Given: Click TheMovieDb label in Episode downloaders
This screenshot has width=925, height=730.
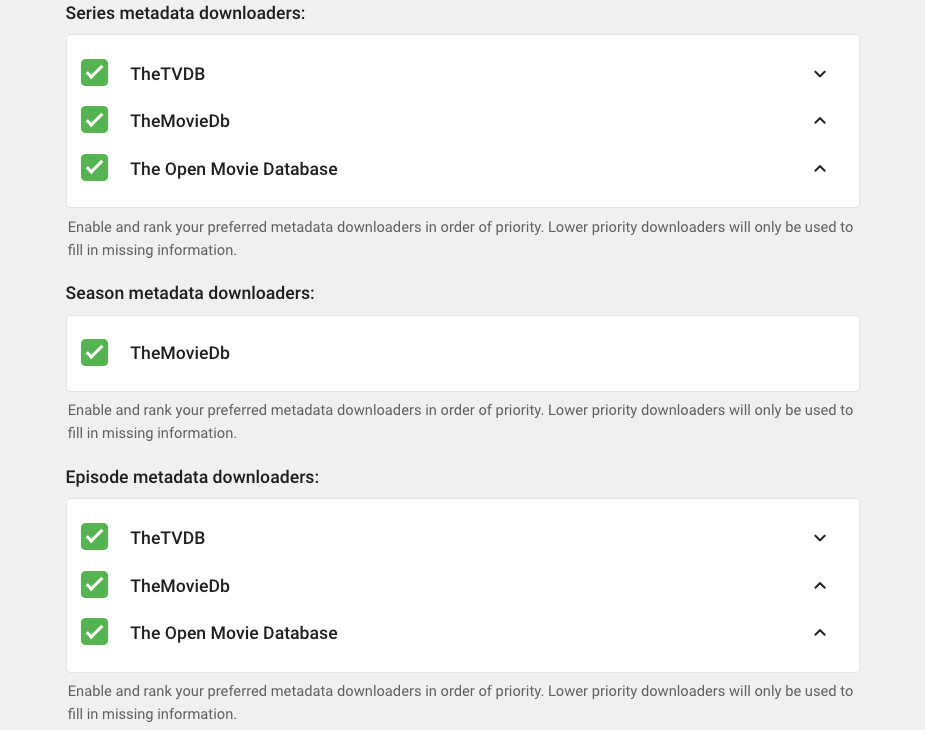Looking at the screenshot, I should 180,585.
